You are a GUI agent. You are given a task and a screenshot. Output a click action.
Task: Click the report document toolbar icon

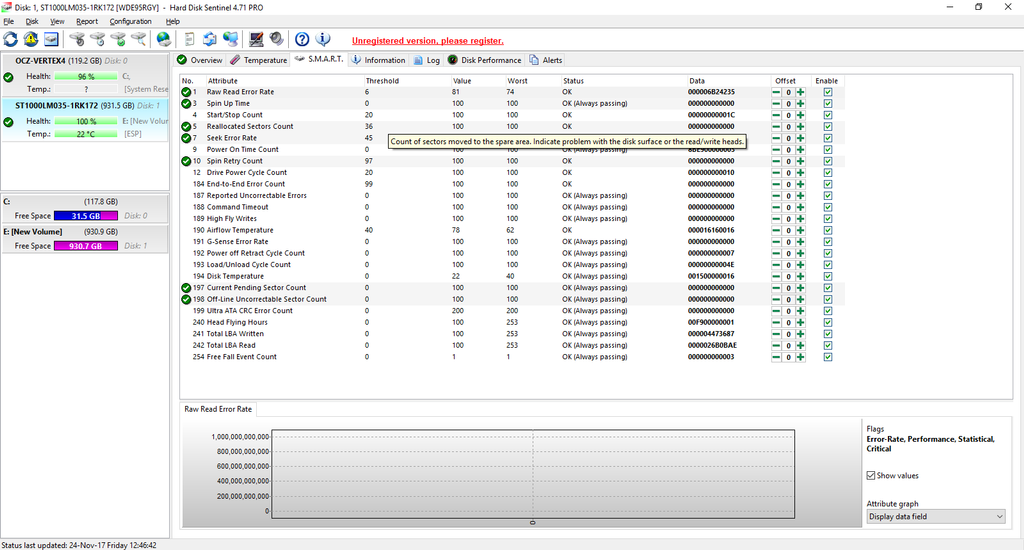click(x=190, y=40)
